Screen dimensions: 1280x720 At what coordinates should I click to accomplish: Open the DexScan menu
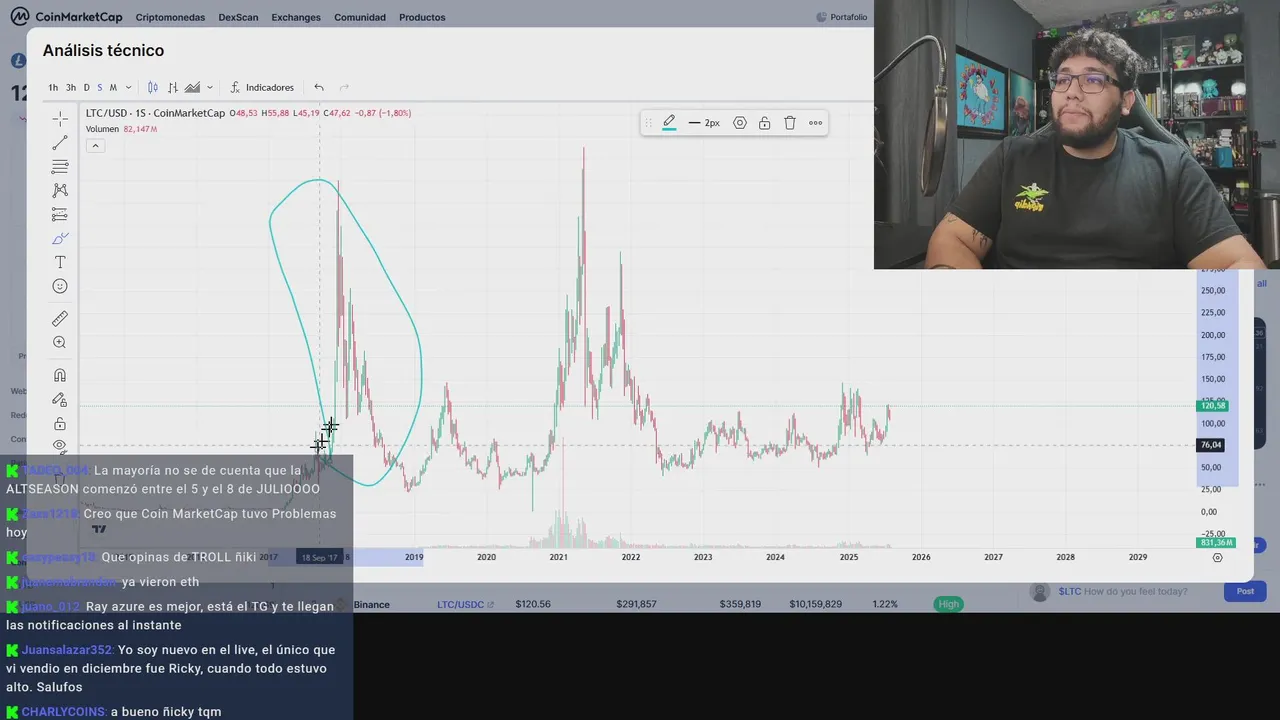[x=238, y=17]
